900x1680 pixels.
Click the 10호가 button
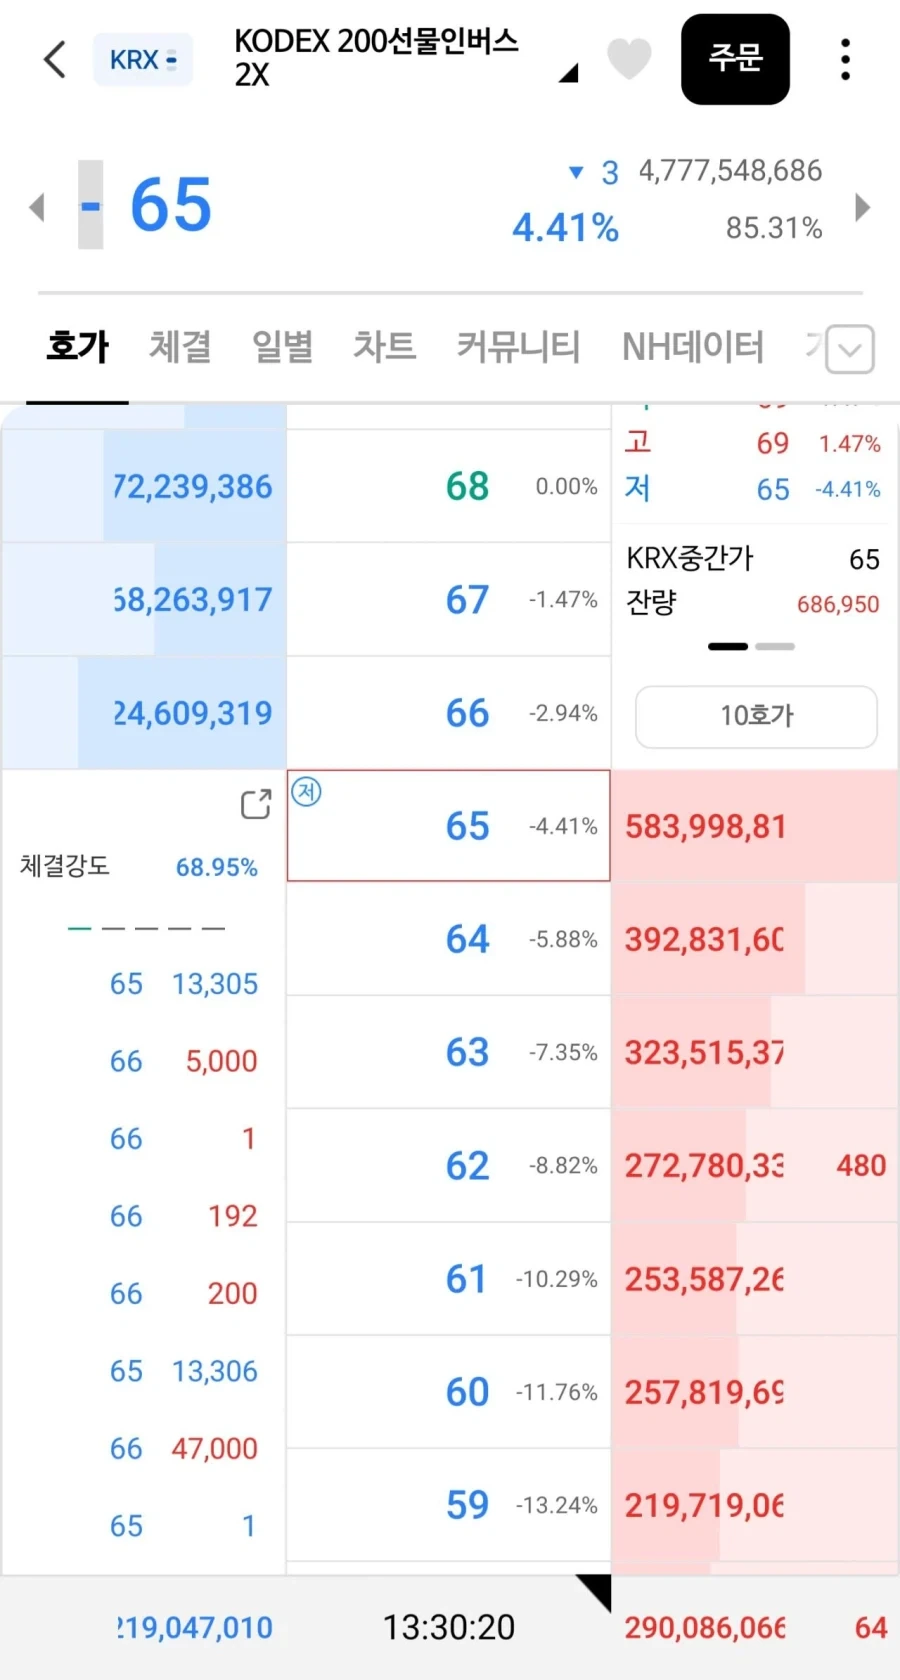click(756, 716)
